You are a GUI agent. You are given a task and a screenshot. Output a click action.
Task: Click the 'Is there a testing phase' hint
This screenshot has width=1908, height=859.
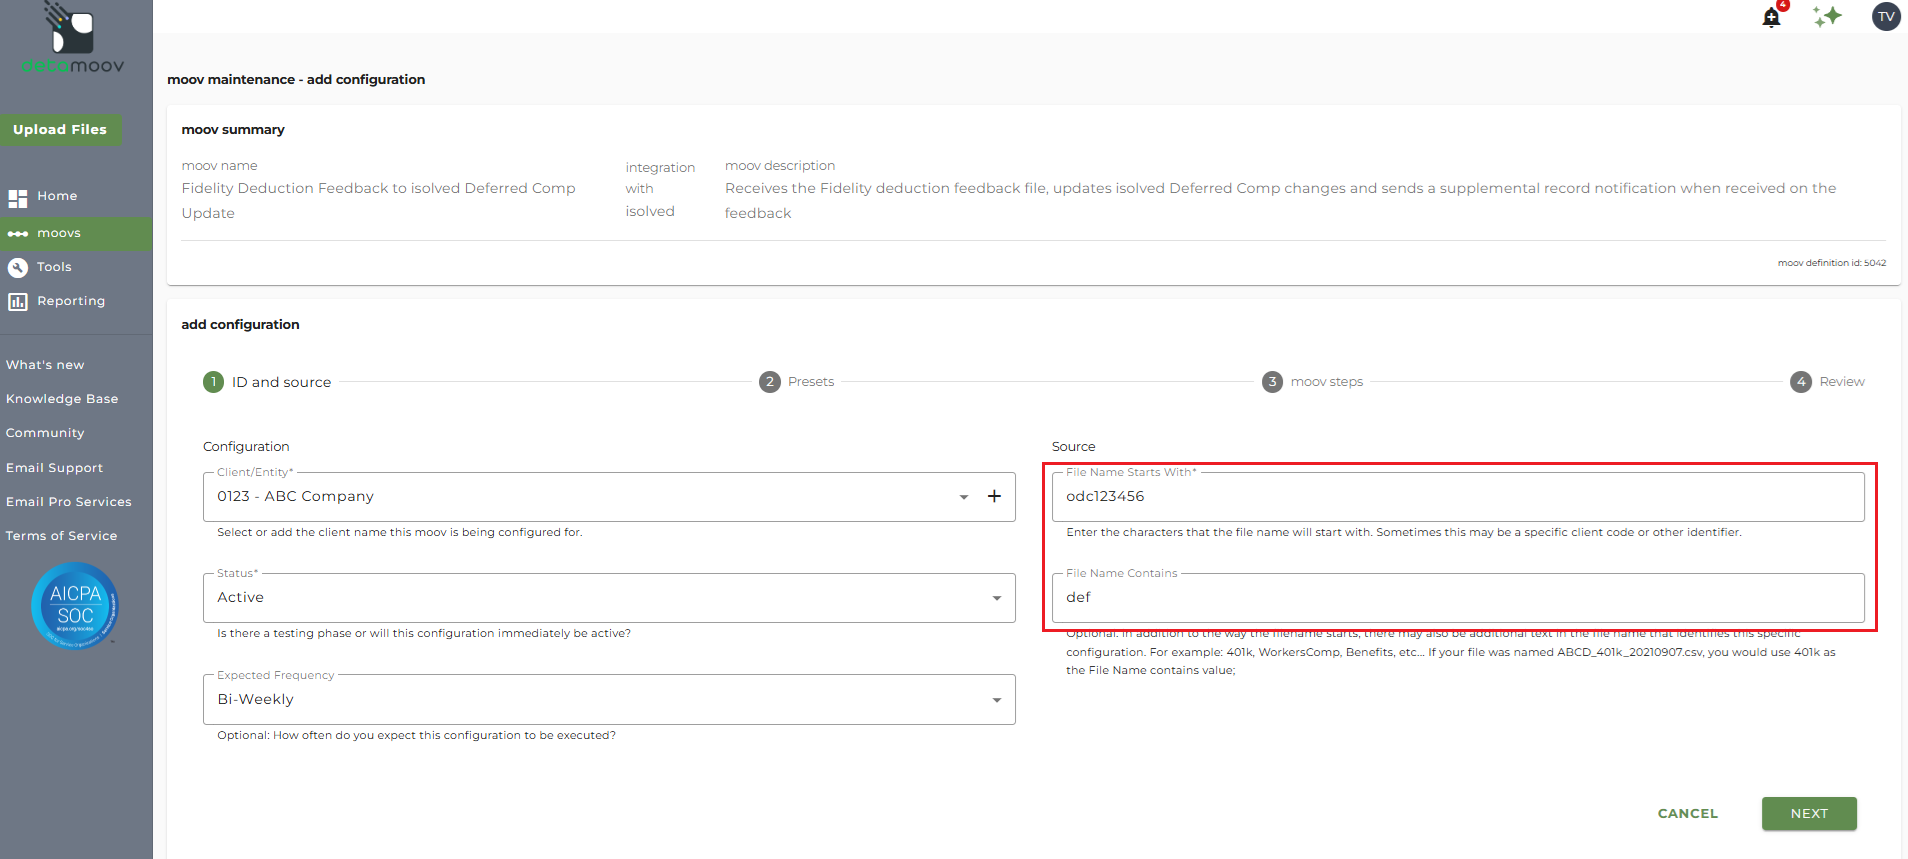pos(424,633)
